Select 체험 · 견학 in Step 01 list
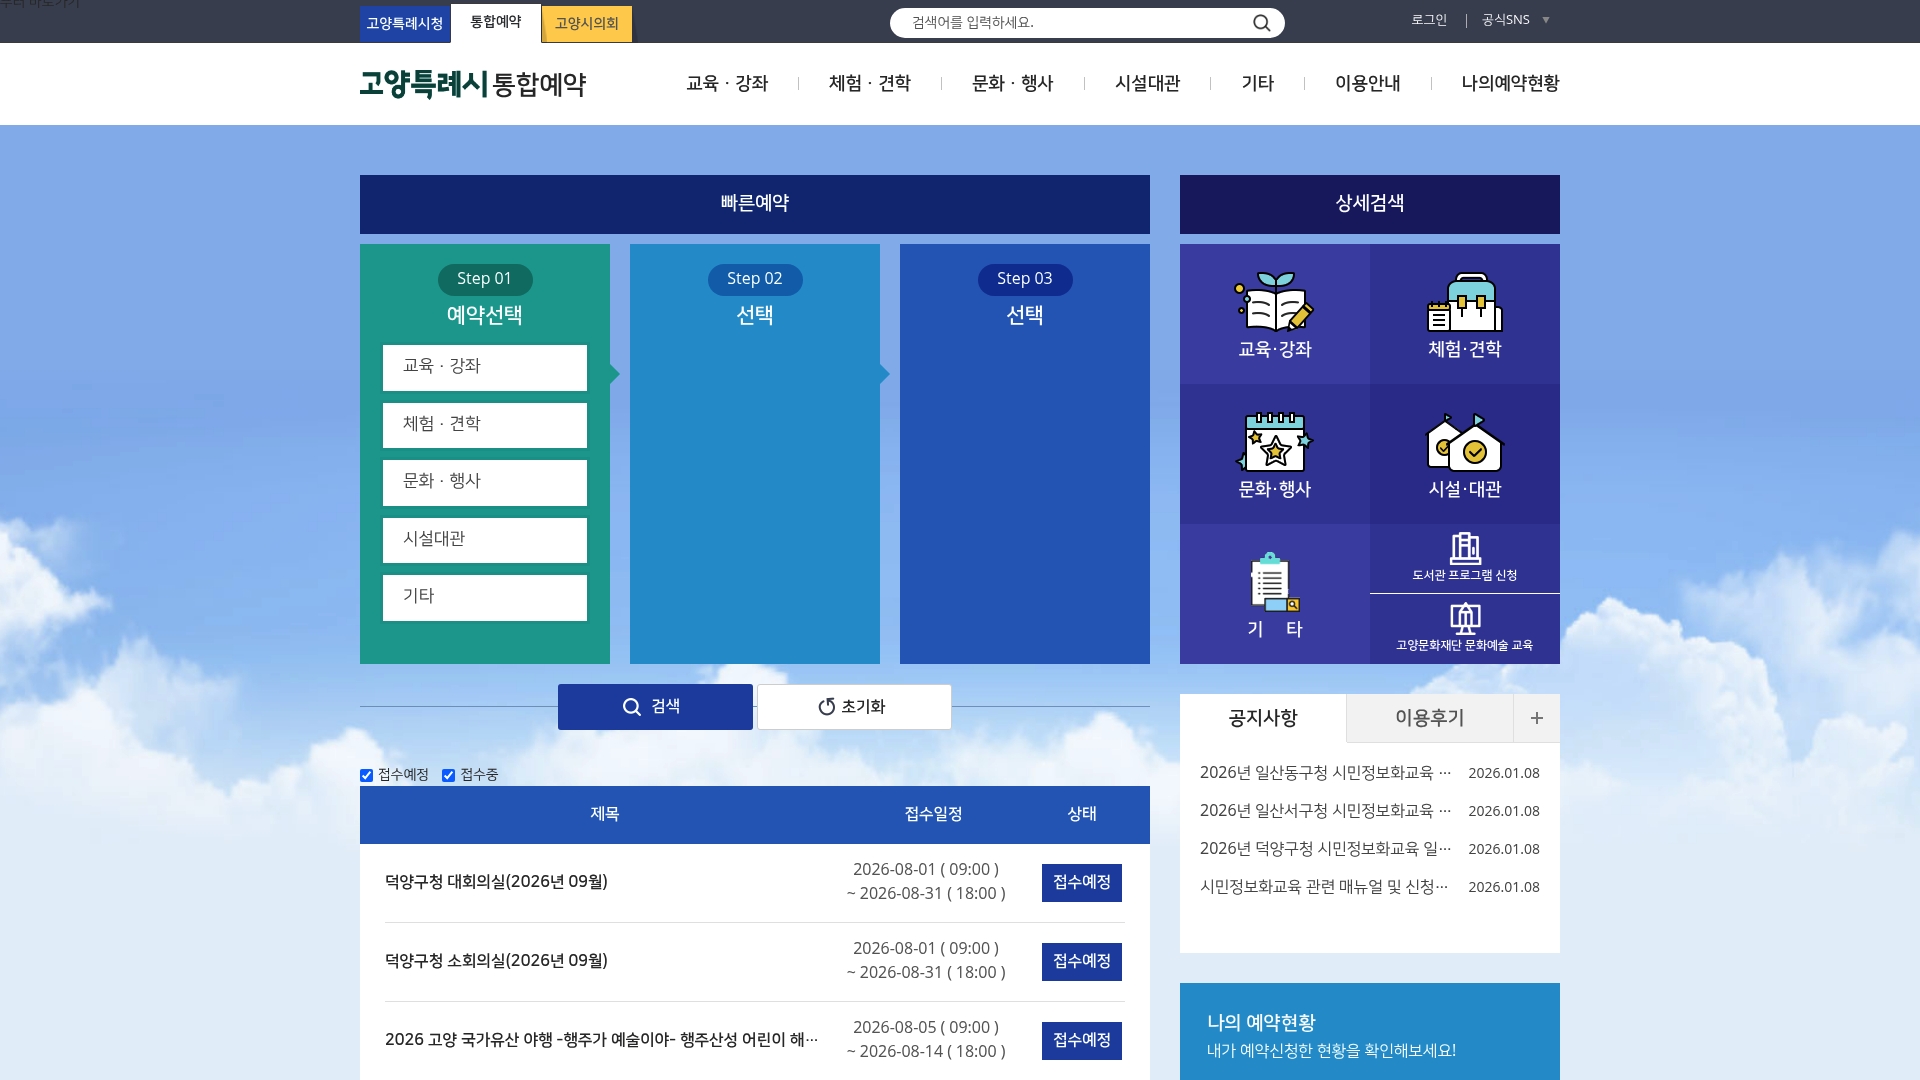This screenshot has width=1920, height=1080. click(484, 425)
